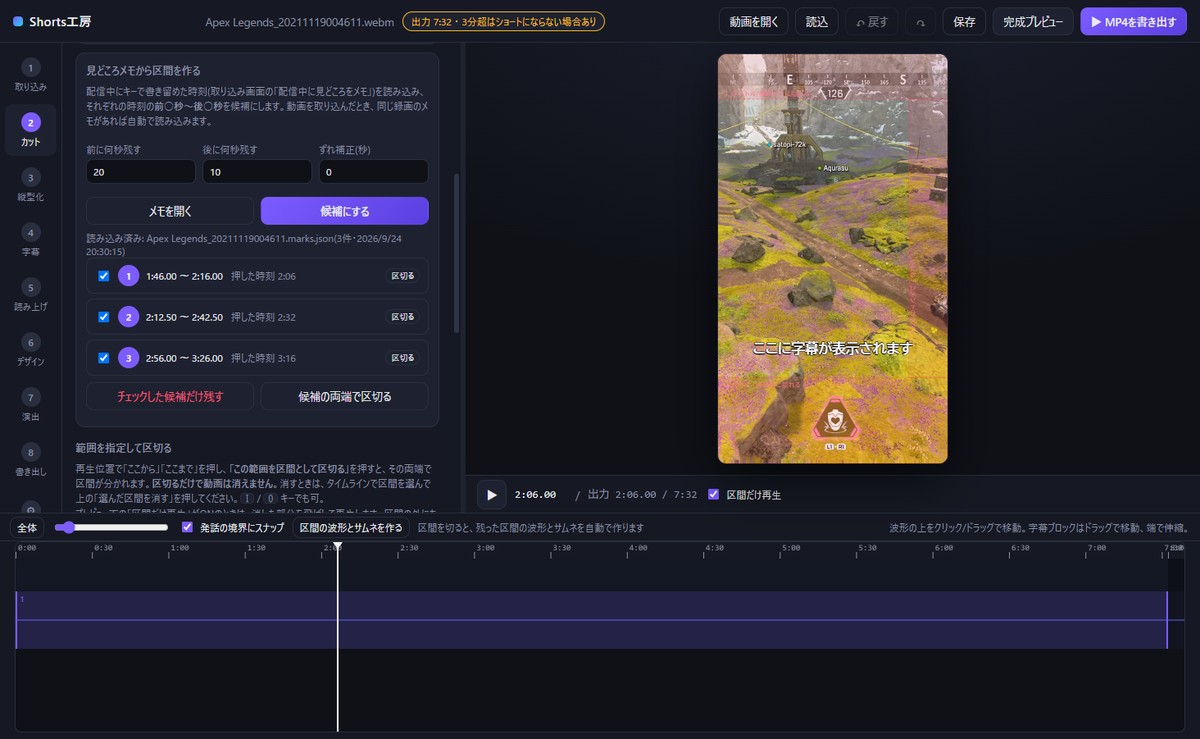1200x739 pixels.
Task: Go to step 3 縦型化
Action: 30,185
